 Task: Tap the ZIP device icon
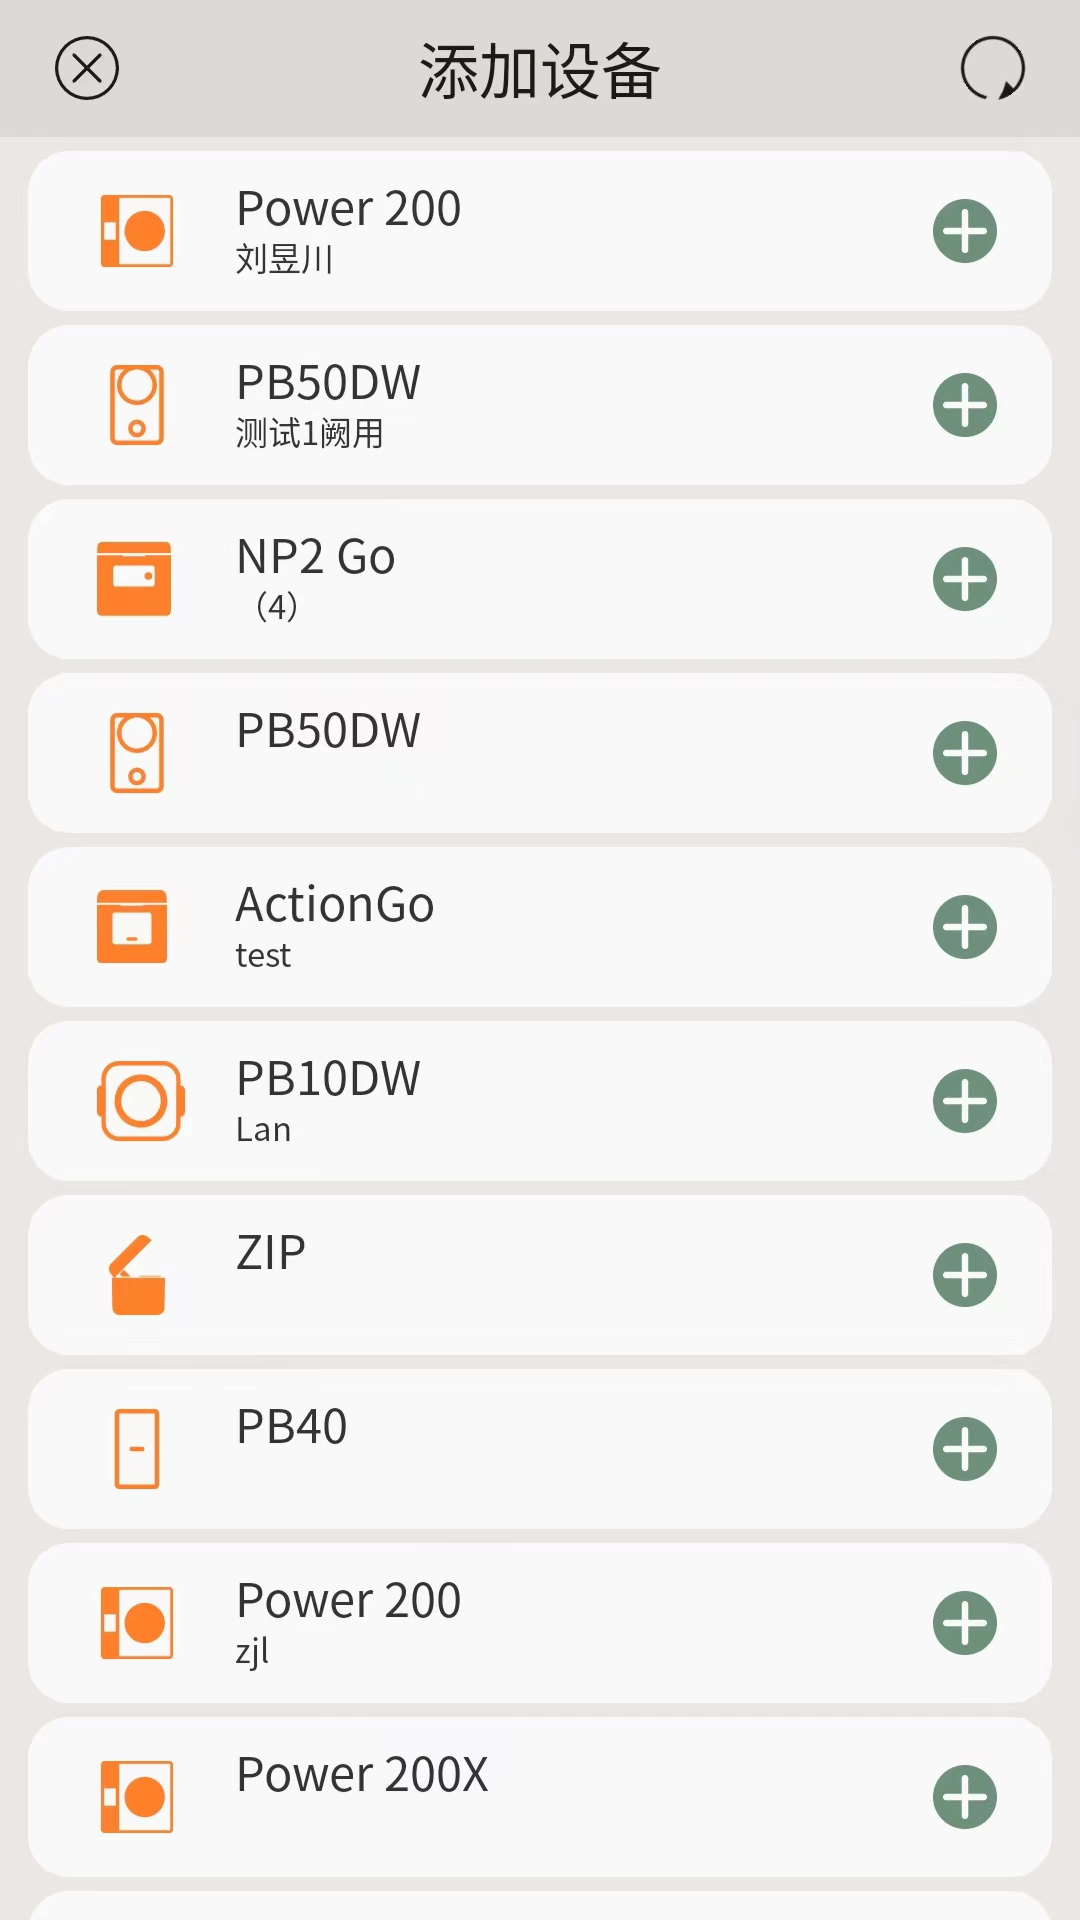pos(137,1275)
